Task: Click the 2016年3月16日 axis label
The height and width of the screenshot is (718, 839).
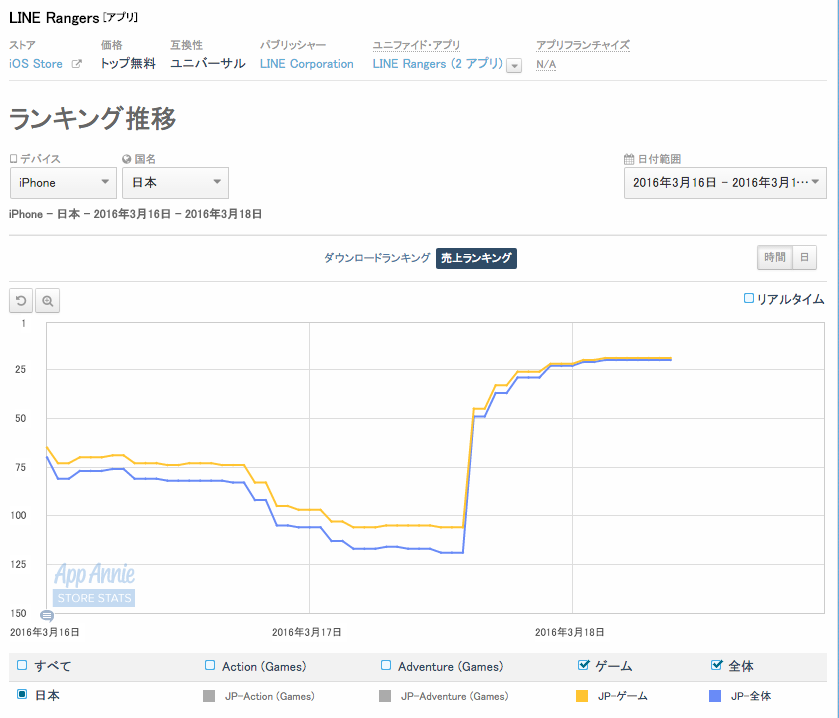Action: 44,632
